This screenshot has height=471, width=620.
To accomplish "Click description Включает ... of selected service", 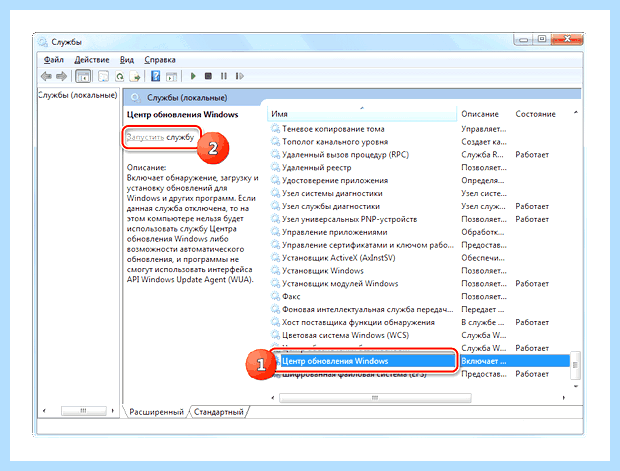I will pyautogui.click(x=484, y=361).
